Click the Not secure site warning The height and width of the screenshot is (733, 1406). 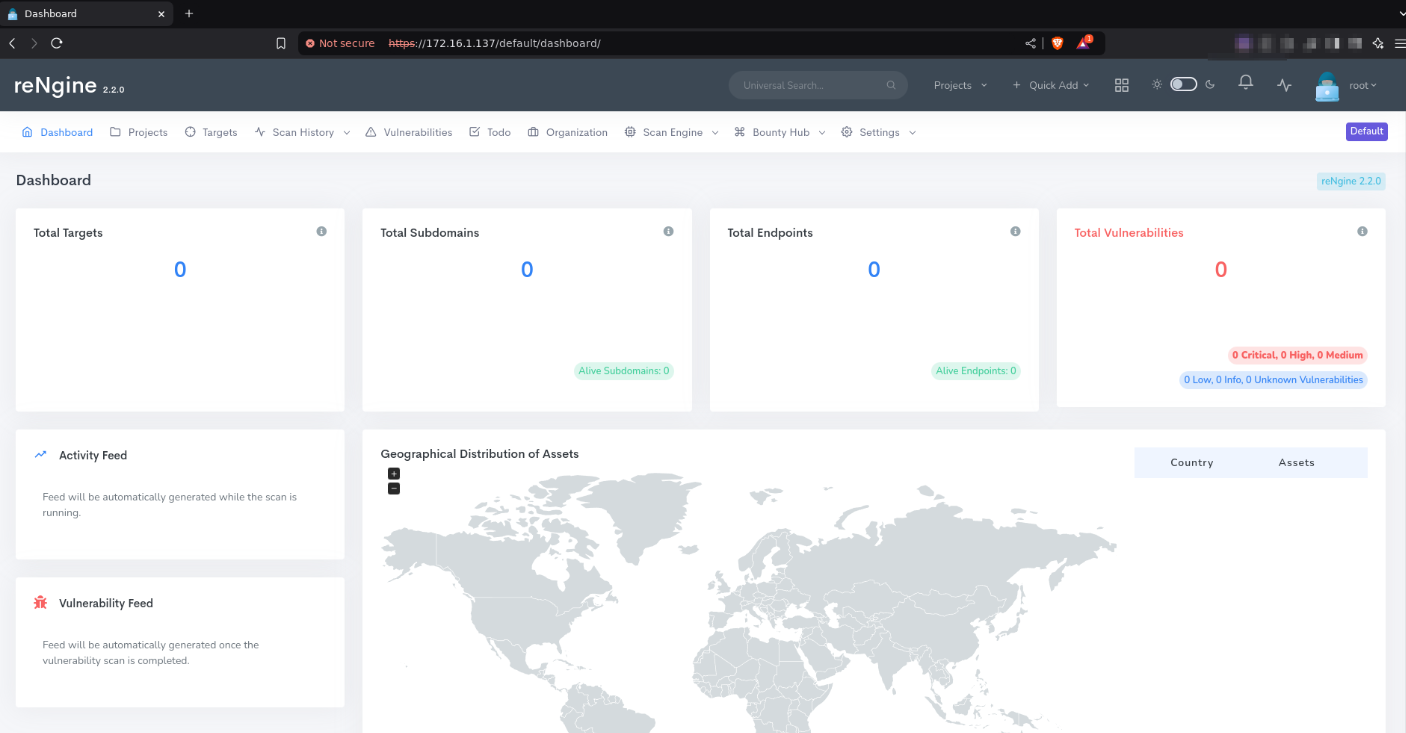pyautogui.click(x=340, y=43)
